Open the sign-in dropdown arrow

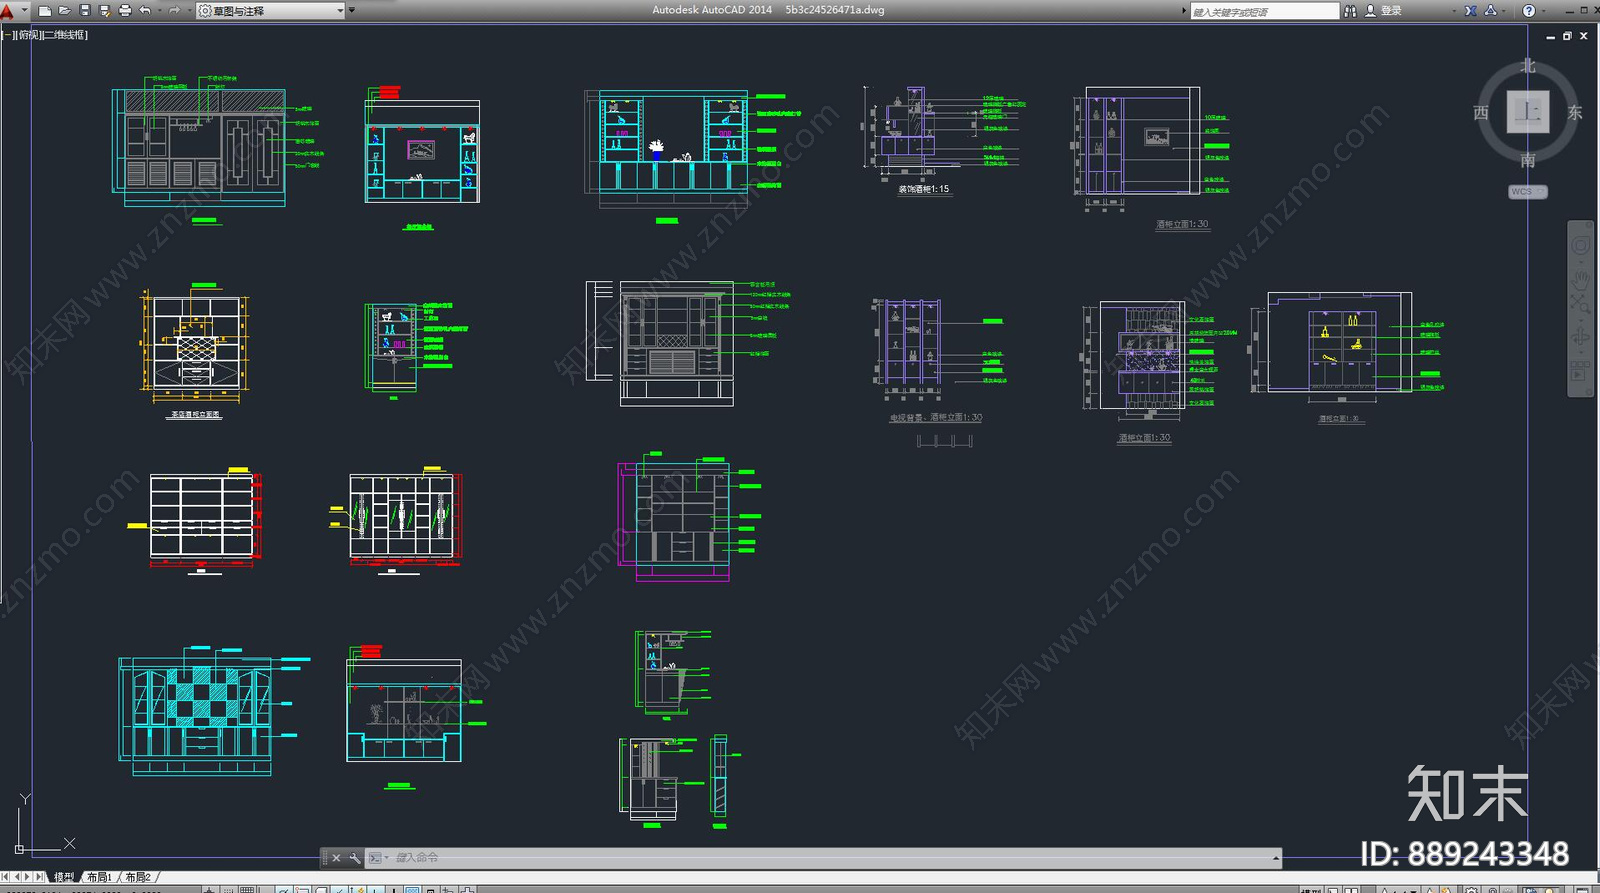click(x=1454, y=11)
